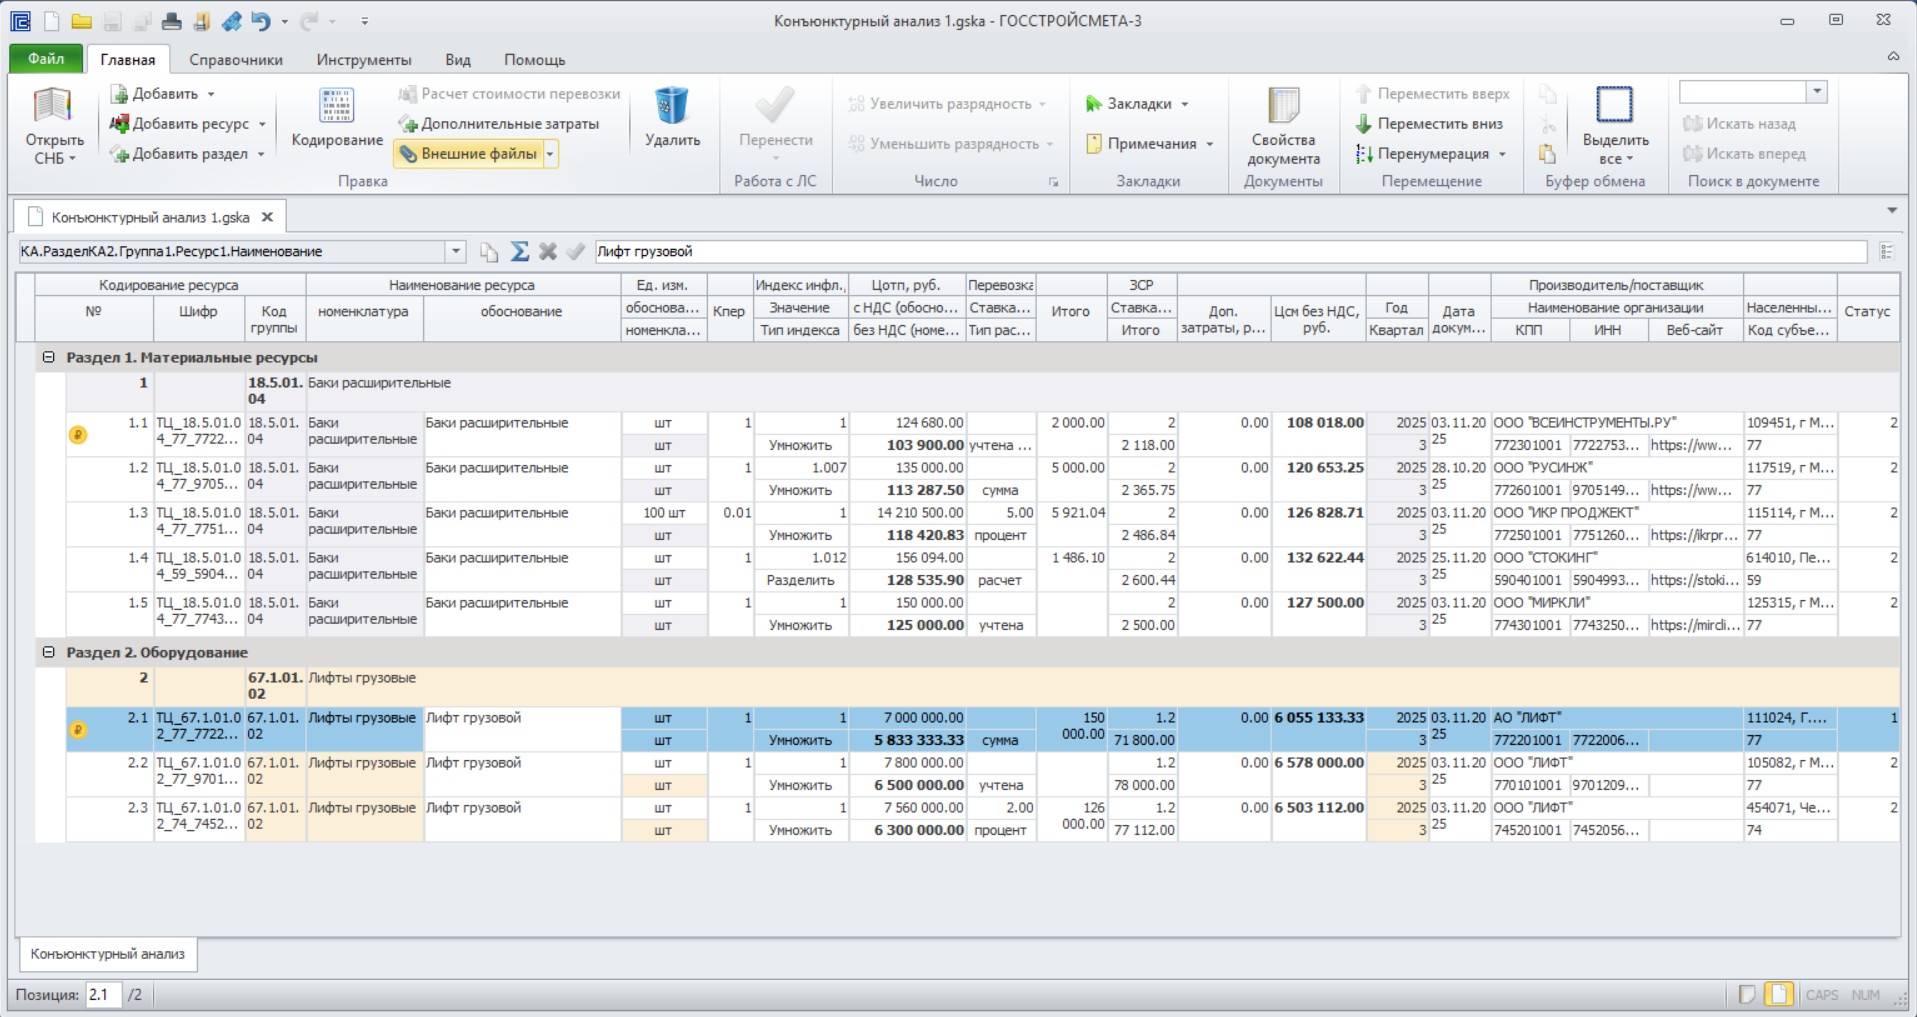
Task: Close the Конъюнктурный анализ 1.gska document tab
Action: 267,217
